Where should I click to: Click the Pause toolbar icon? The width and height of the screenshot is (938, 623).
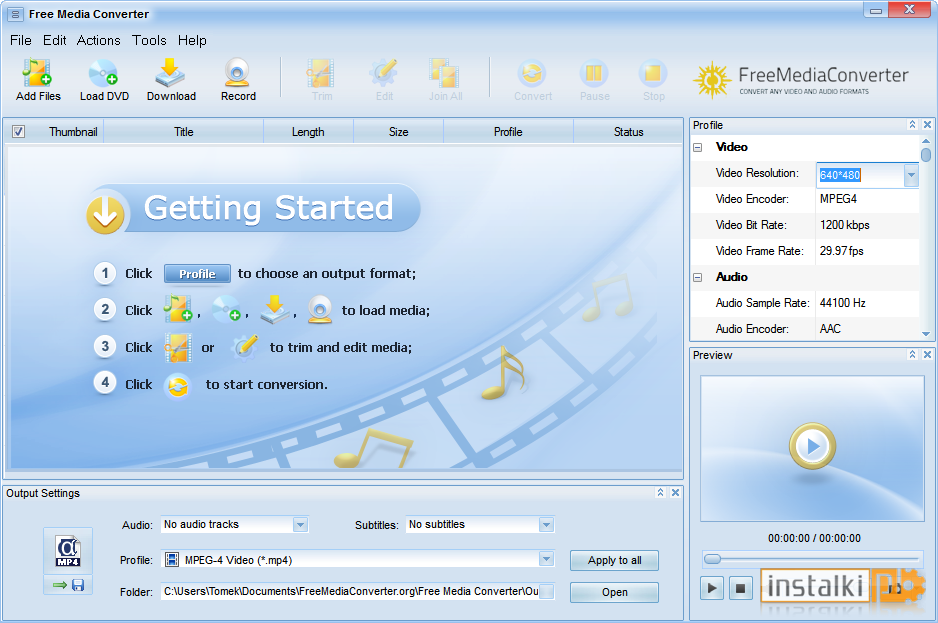click(594, 74)
